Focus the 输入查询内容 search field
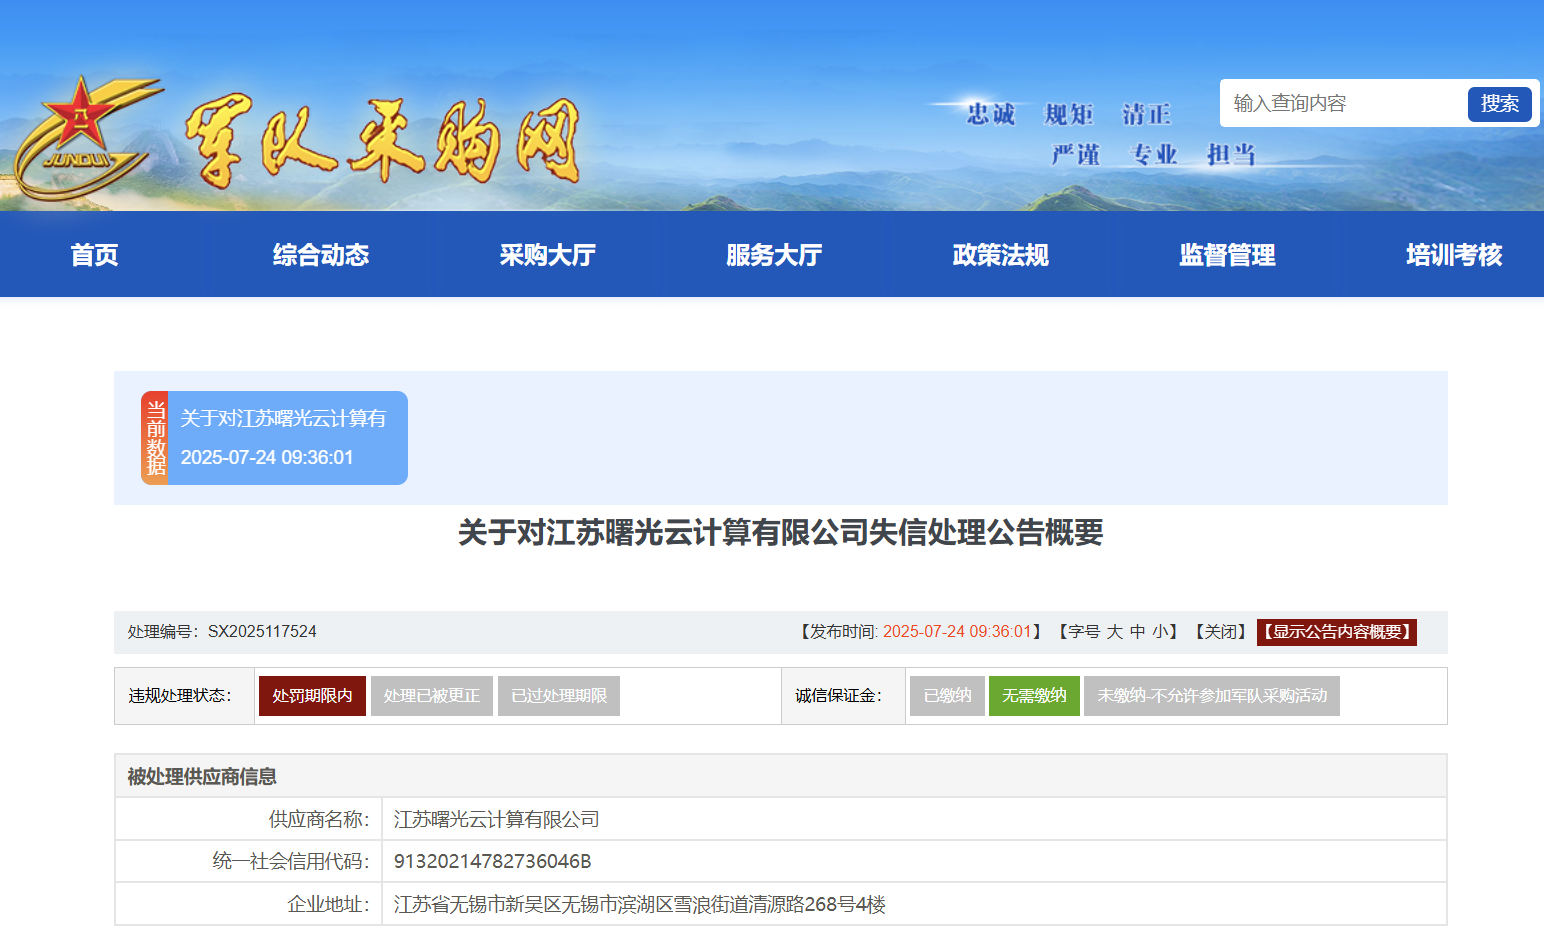 pyautogui.click(x=1344, y=103)
